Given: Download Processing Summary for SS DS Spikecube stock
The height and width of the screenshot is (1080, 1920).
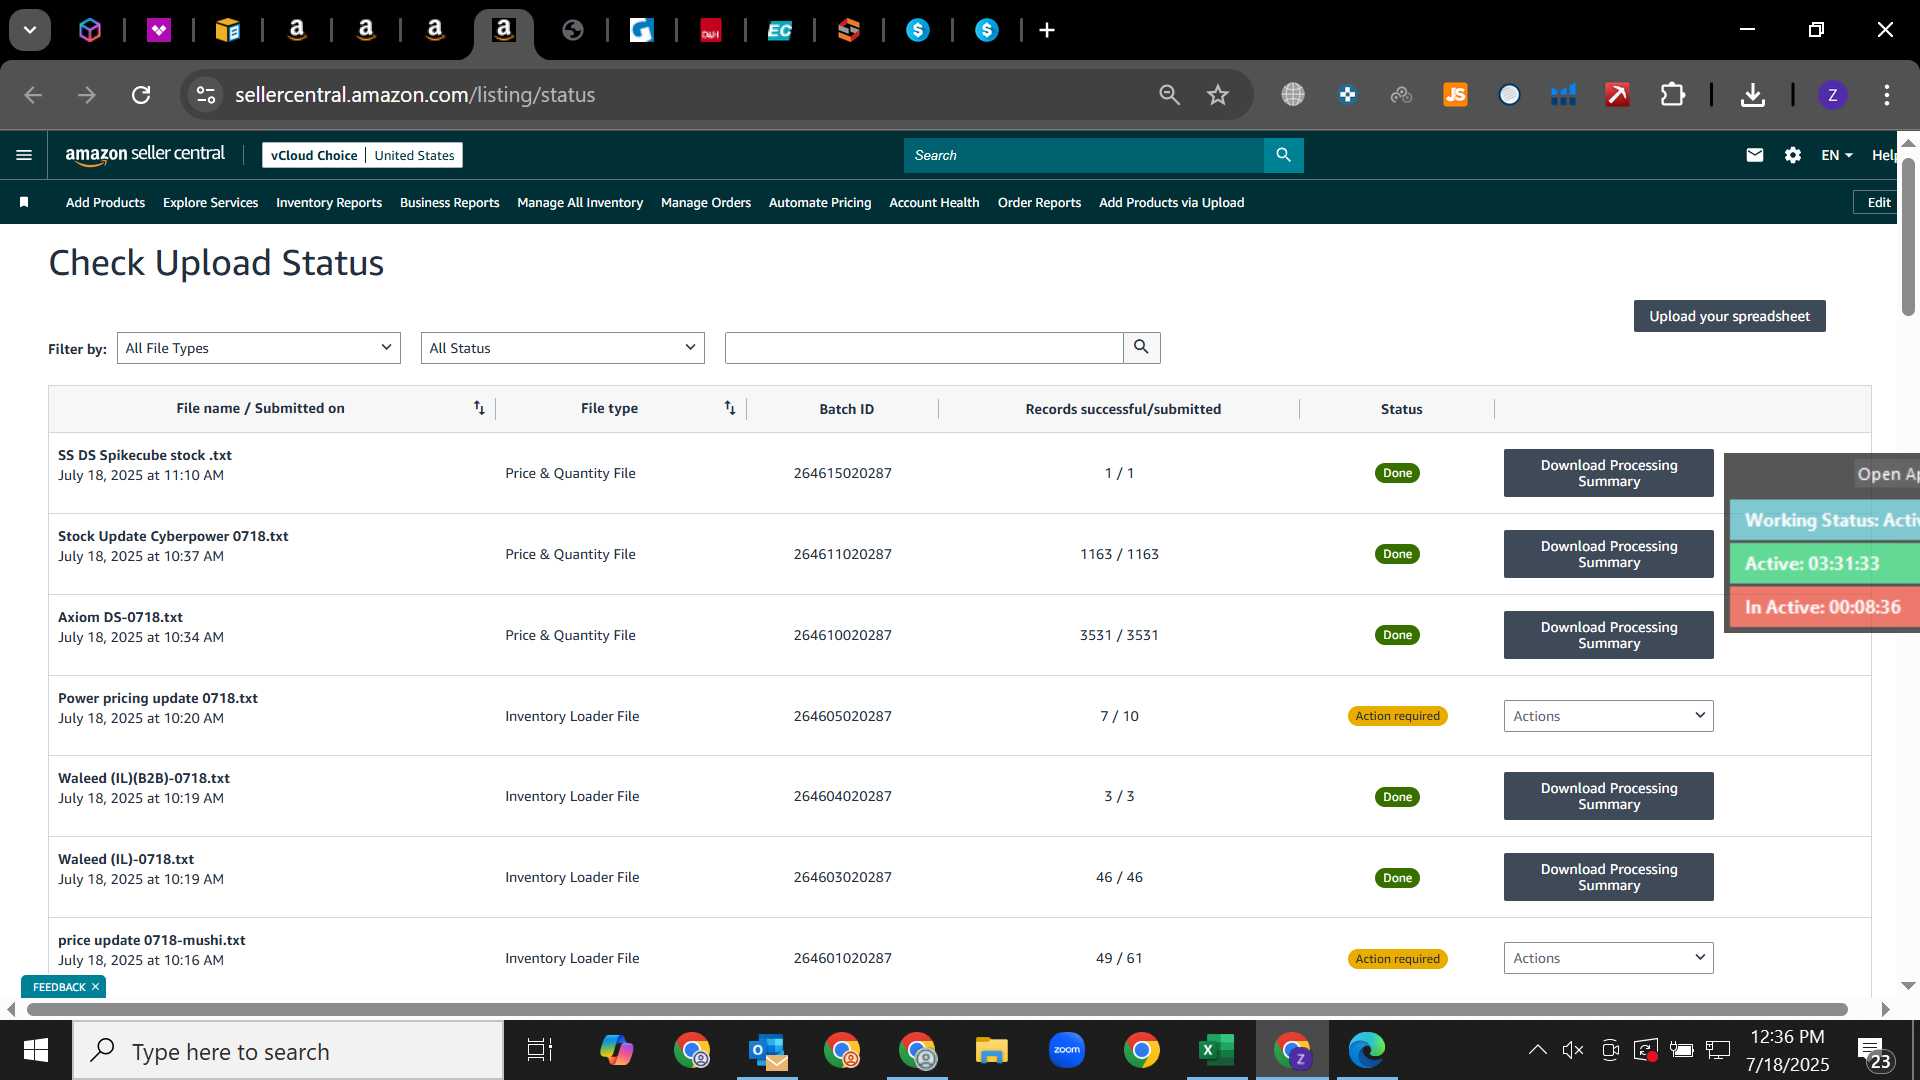Looking at the screenshot, I should pos(1608,473).
